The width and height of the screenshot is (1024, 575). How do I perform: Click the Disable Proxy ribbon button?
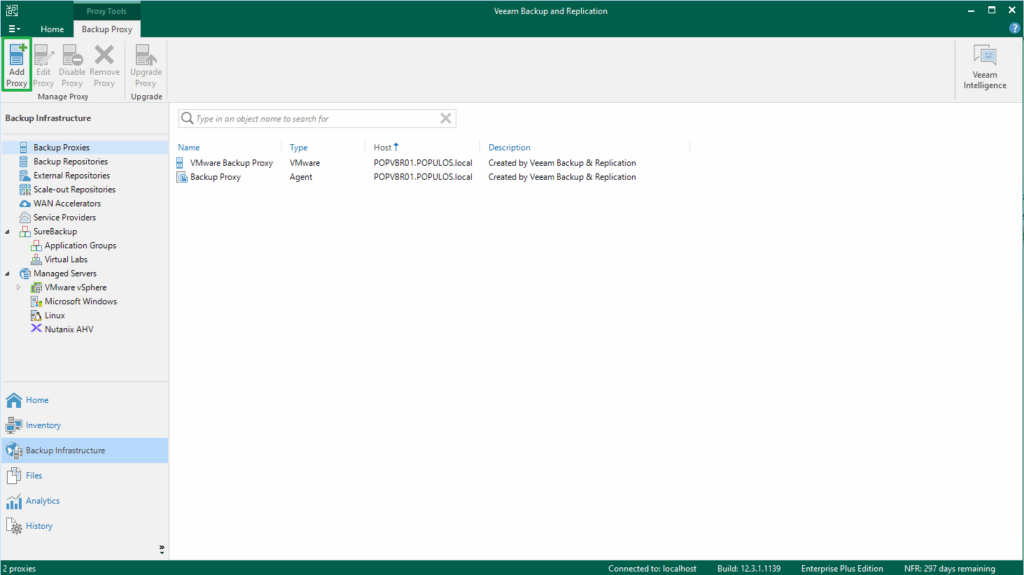[x=72, y=65]
